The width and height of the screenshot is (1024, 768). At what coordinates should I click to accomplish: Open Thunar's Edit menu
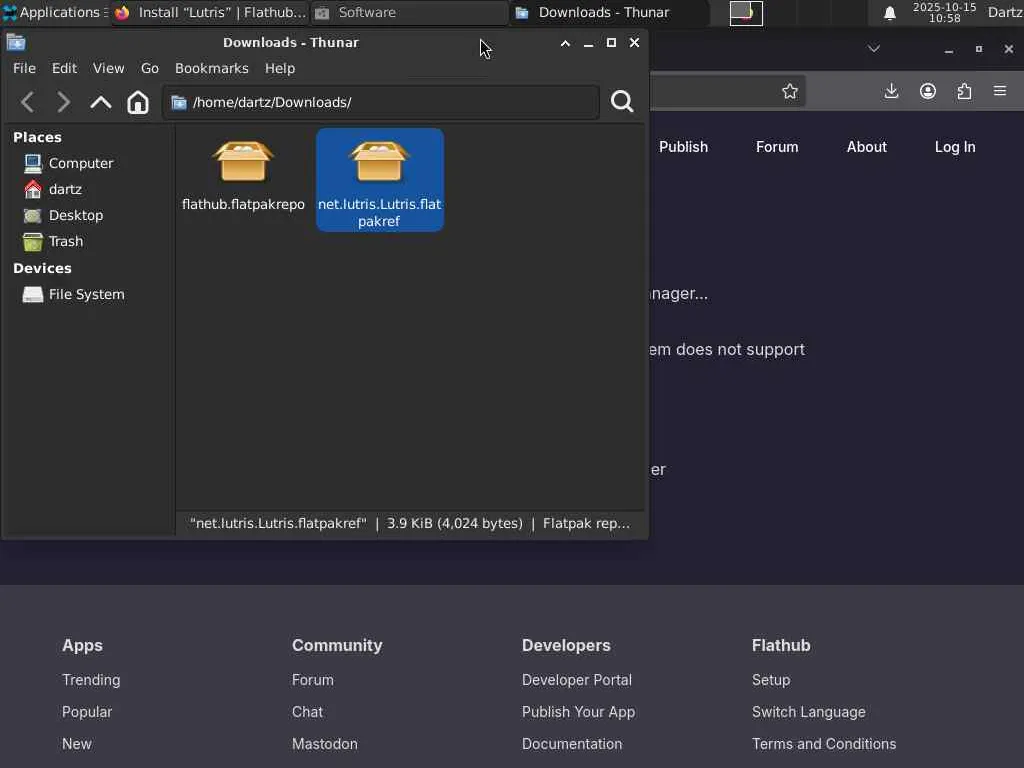point(65,68)
